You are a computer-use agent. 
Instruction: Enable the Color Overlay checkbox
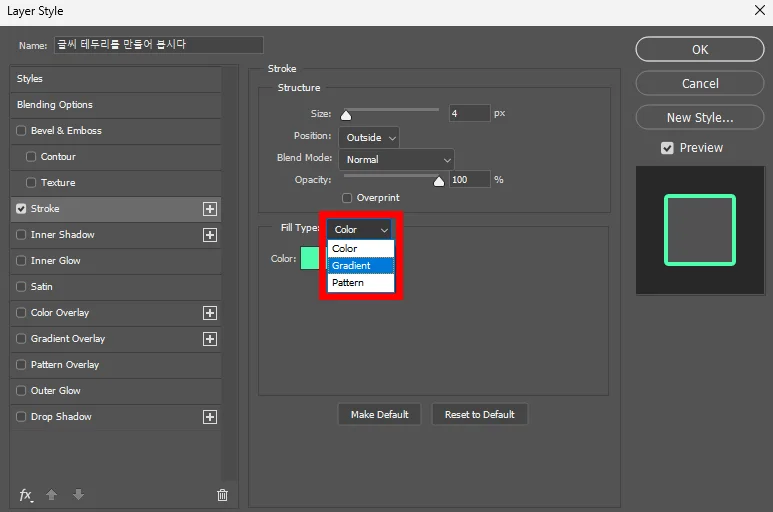pos(21,313)
